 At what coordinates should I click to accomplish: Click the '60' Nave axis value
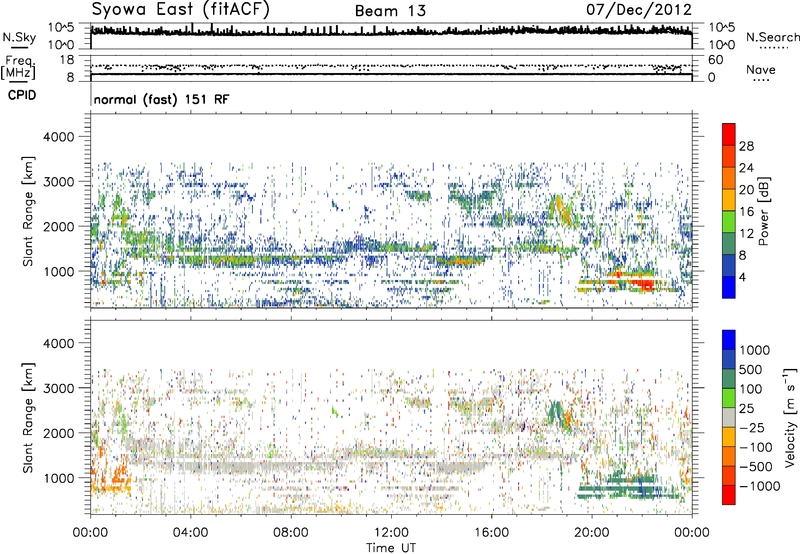pos(715,60)
